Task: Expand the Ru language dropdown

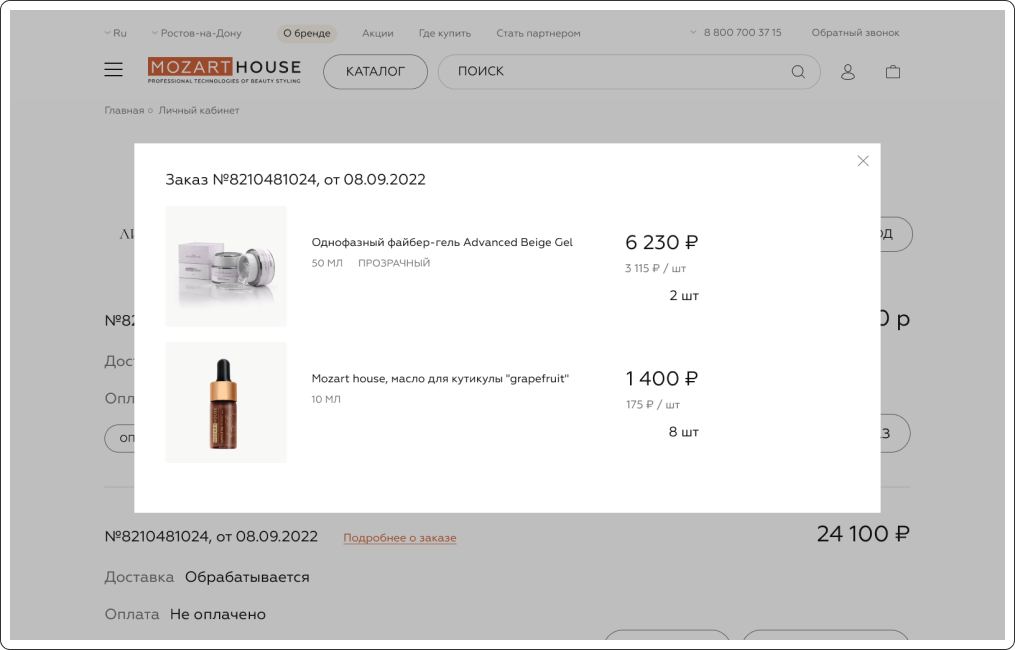Action: point(116,33)
